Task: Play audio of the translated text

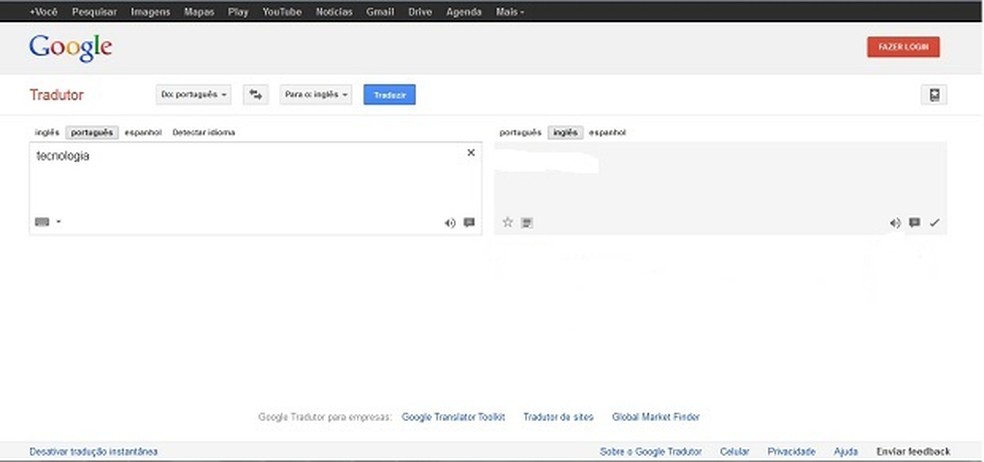Action: coord(895,223)
